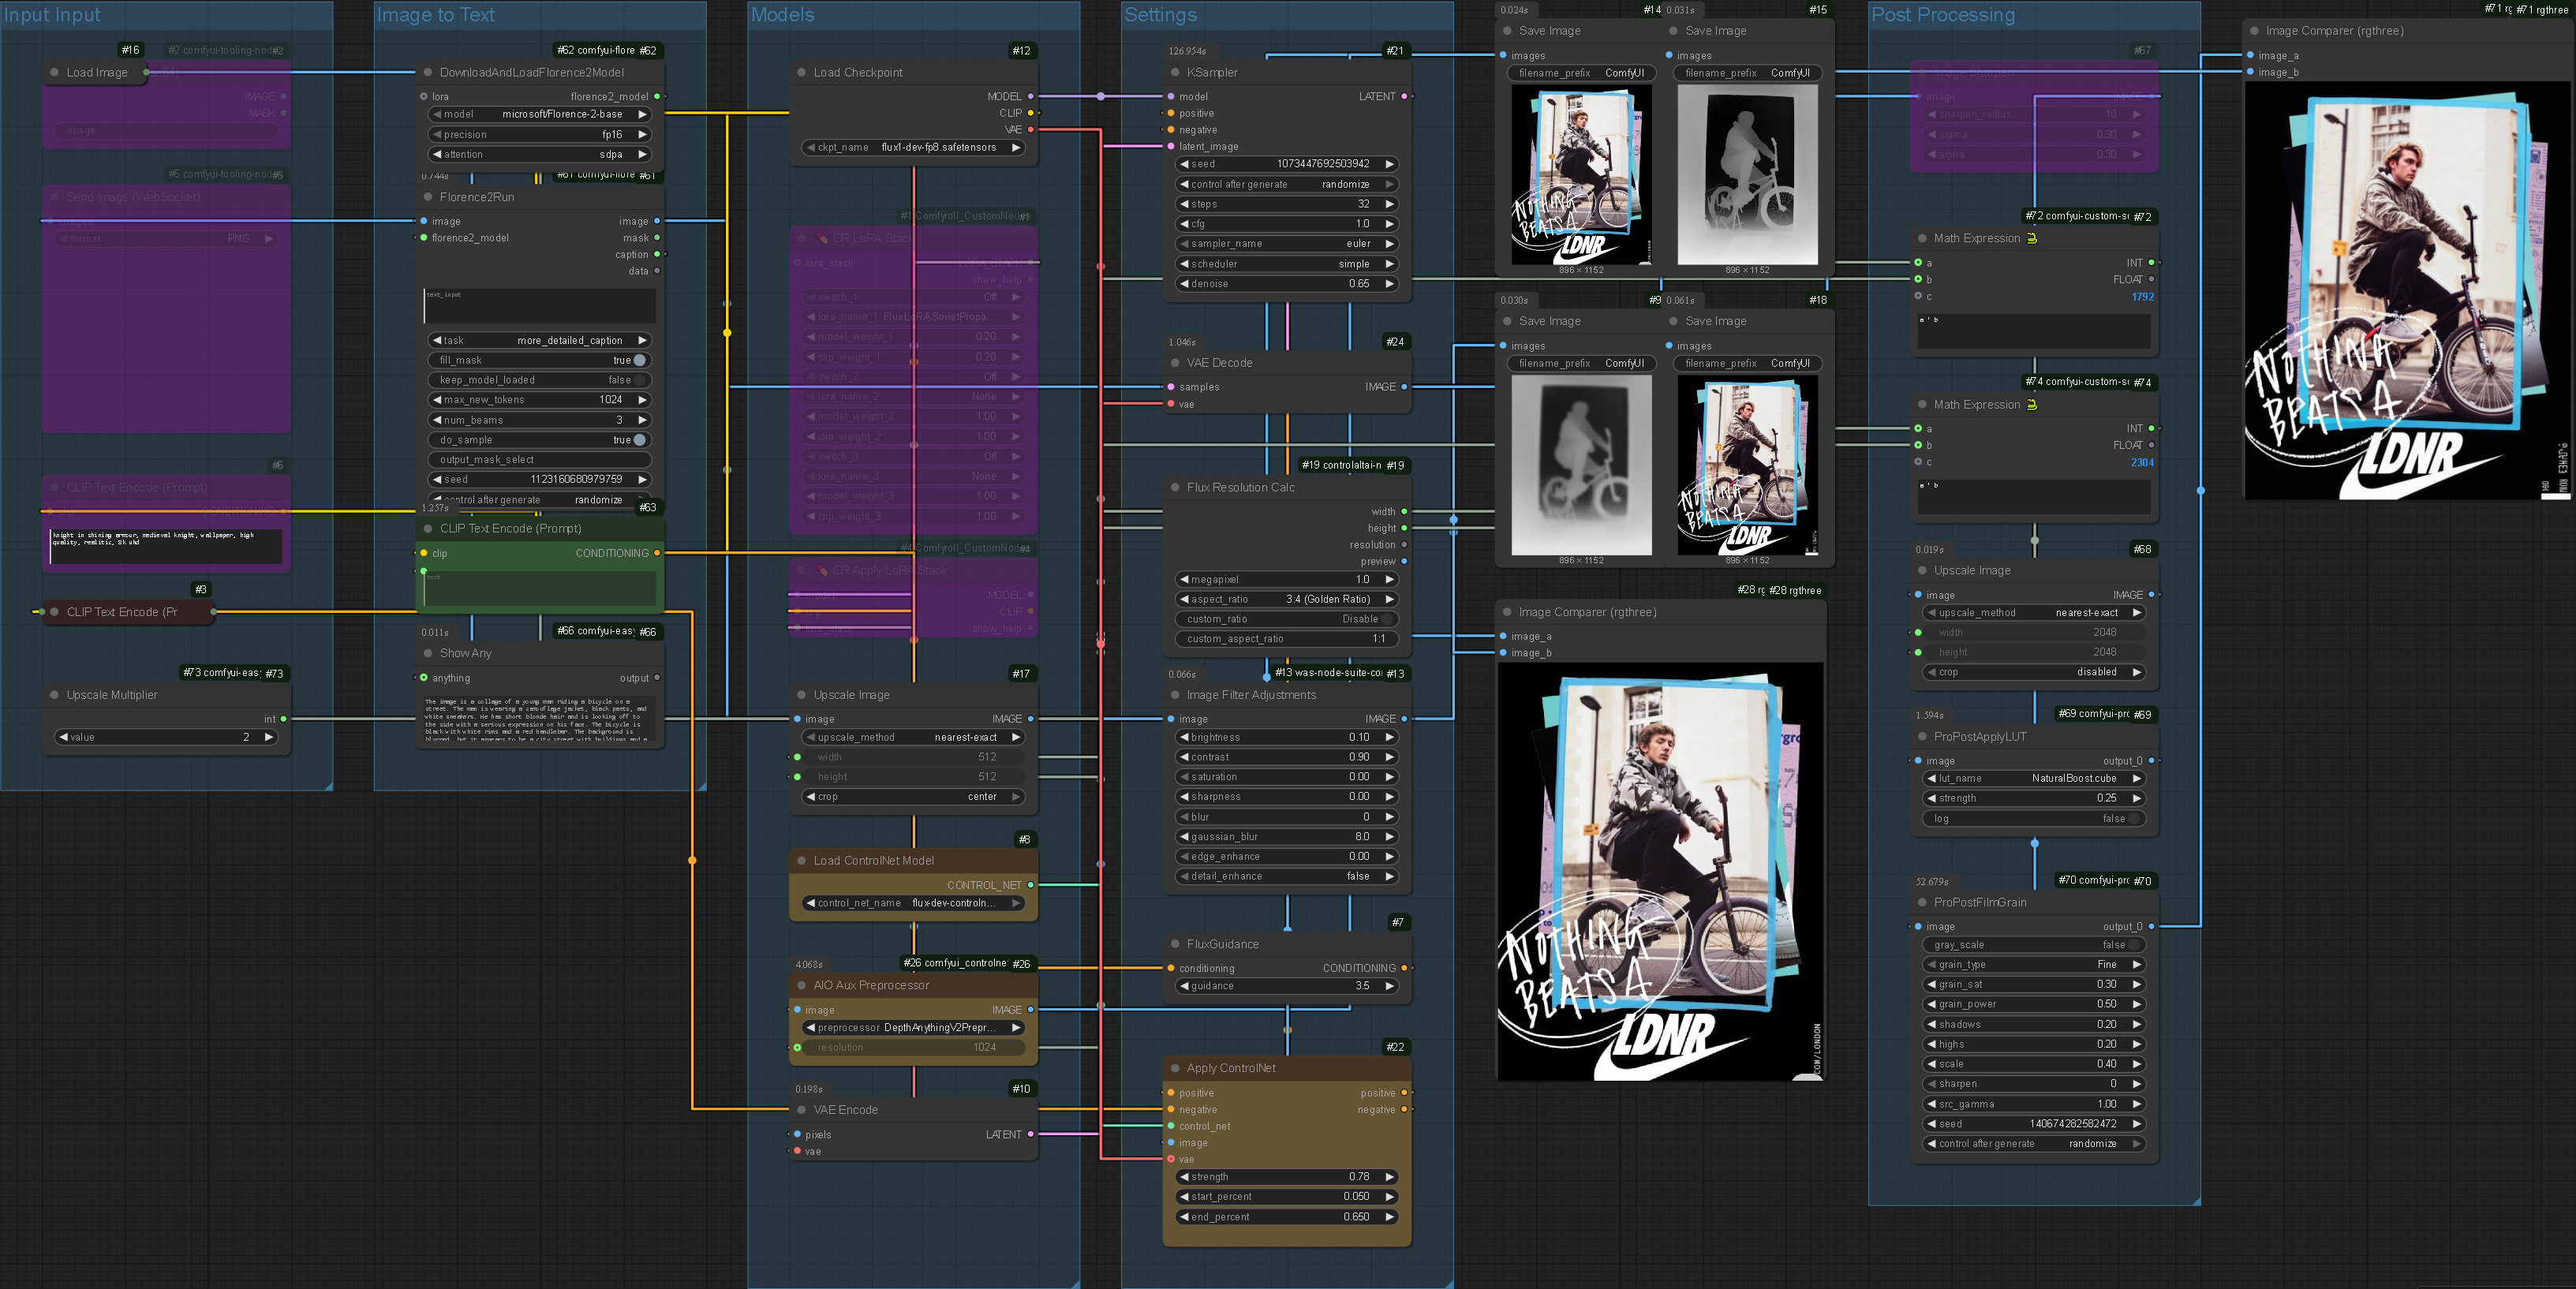
Task: Click the denoise 0.65 value in KSampler
Action: [1359, 284]
